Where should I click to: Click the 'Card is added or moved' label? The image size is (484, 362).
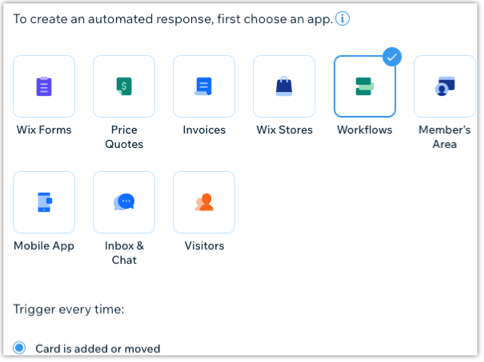point(98,349)
